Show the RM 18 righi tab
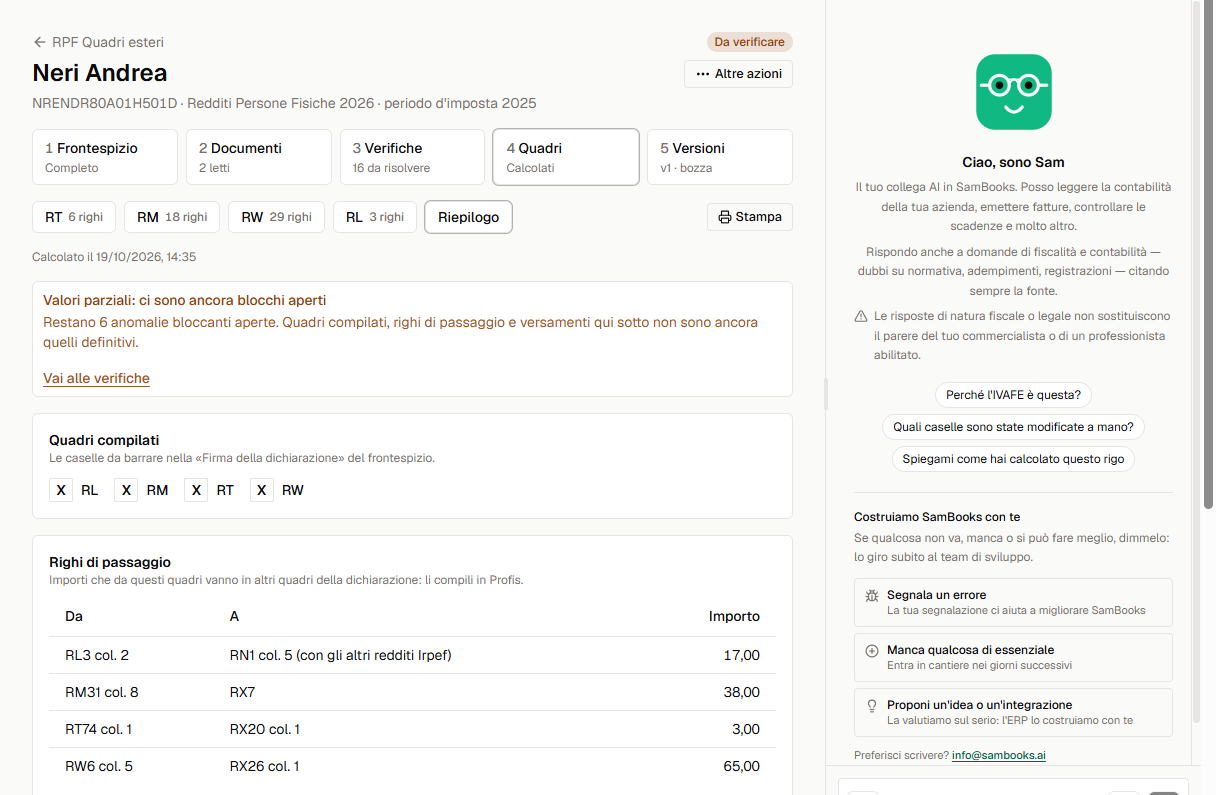The width and height of the screenshot is (1216, 795). point(172,217)
